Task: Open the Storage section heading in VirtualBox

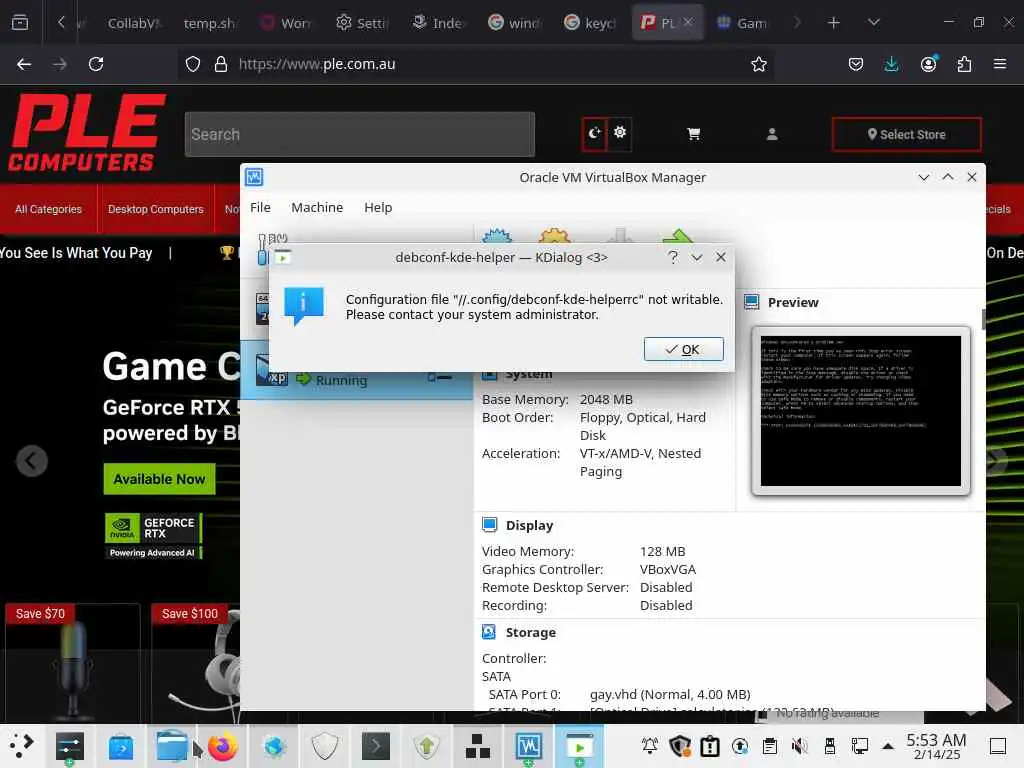Action: point(530,632)
